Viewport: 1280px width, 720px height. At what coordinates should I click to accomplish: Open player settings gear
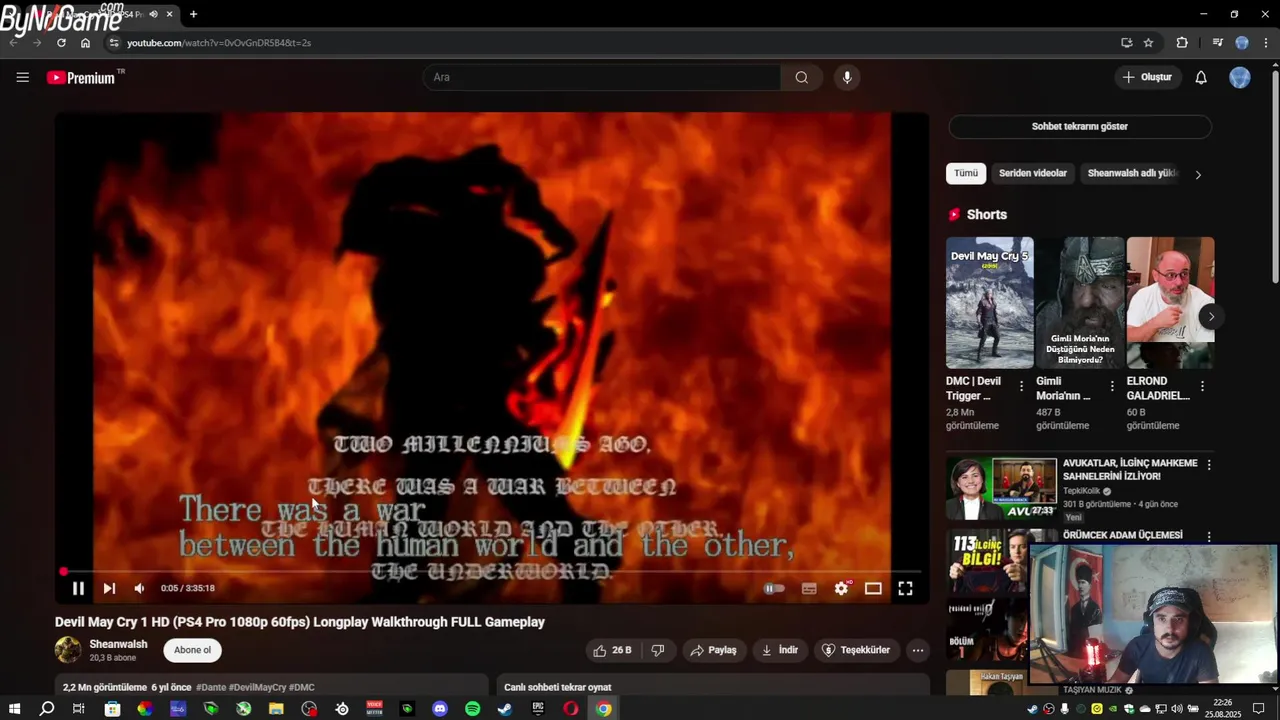click(841, 588)
